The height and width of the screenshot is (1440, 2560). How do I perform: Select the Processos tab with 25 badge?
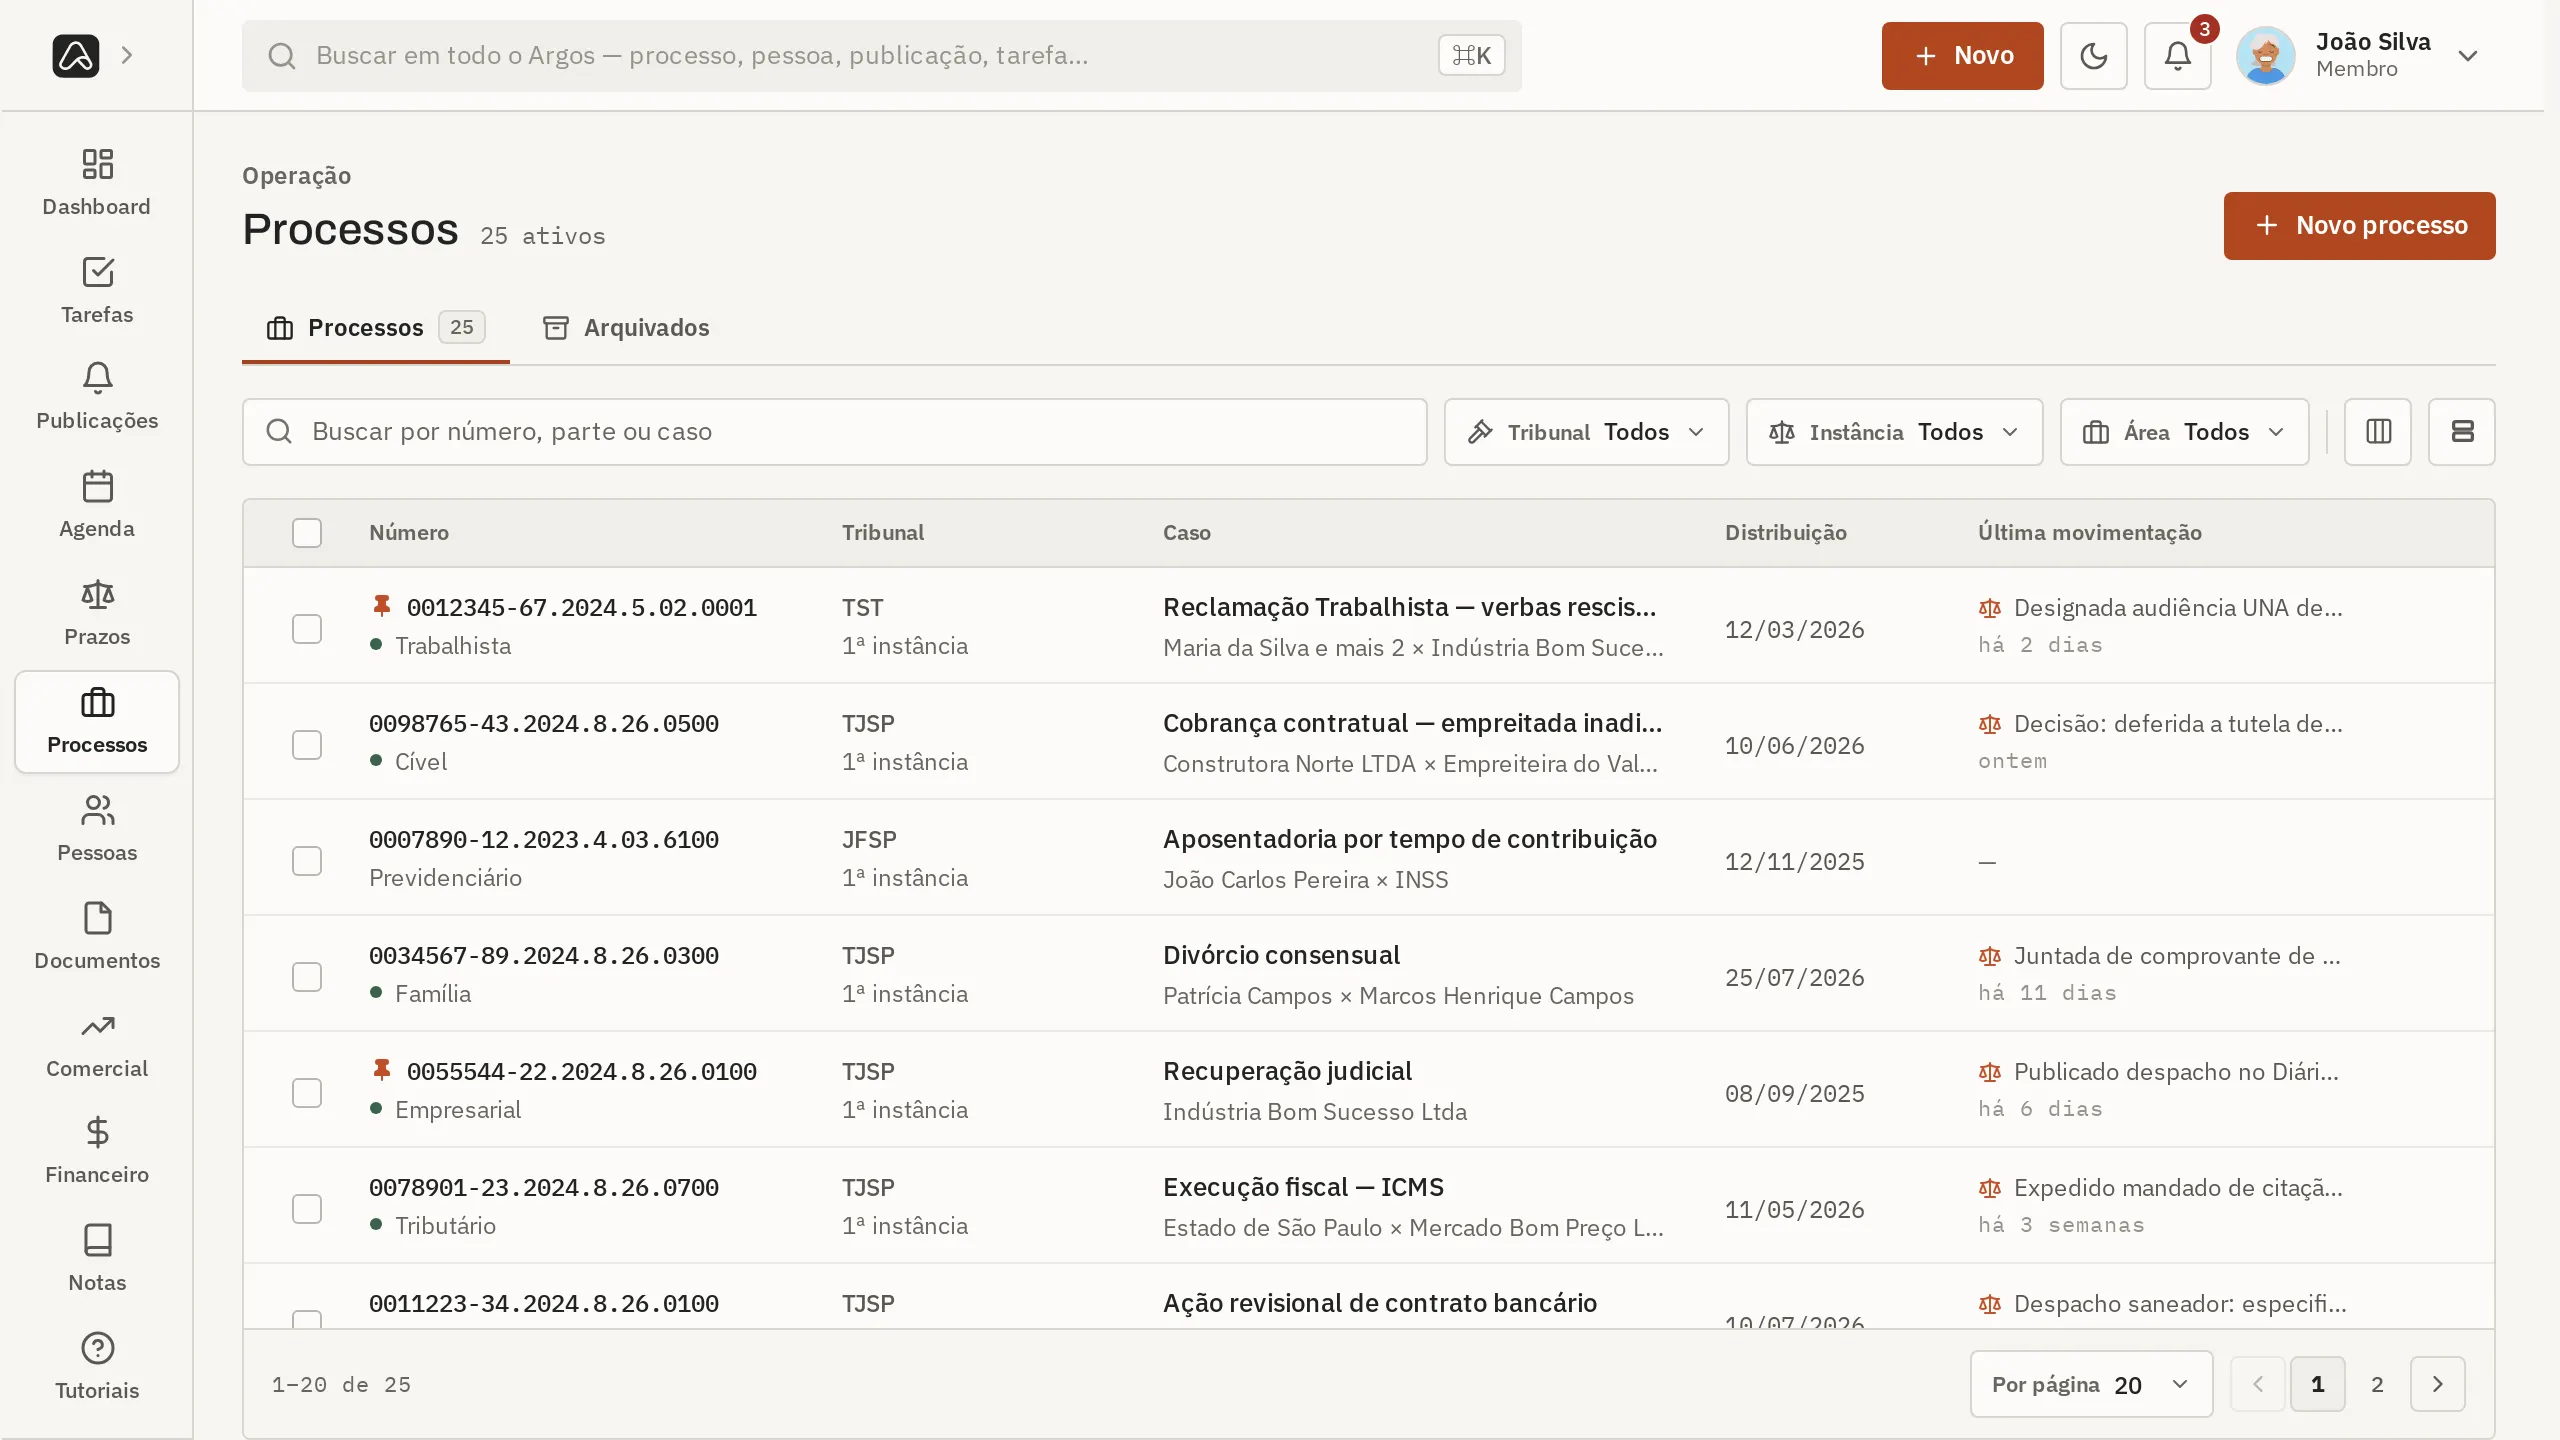[376, 328]
